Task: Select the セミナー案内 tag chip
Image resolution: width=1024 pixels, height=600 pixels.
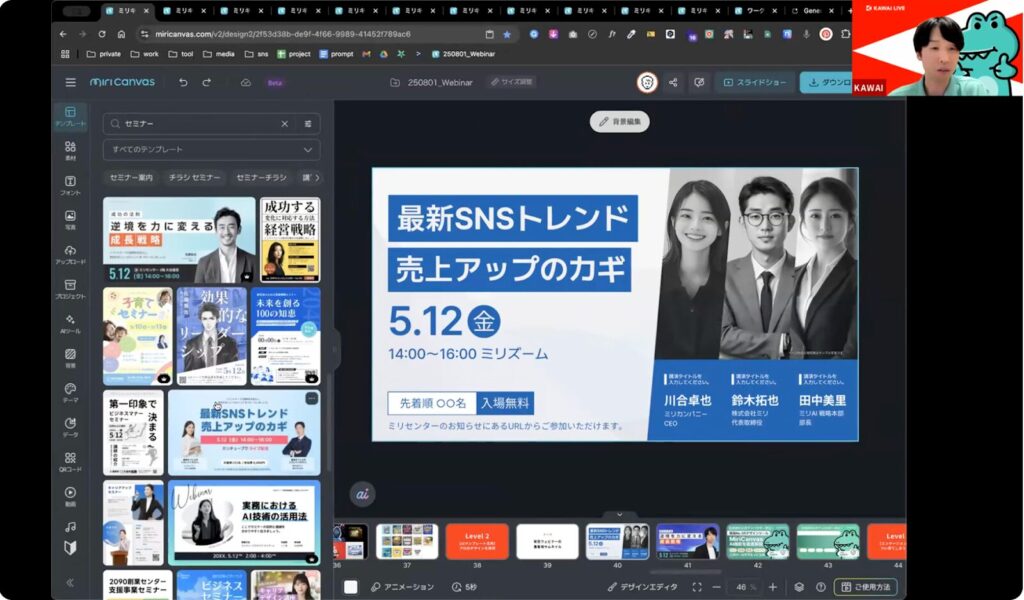Action: tap(131, 177)
